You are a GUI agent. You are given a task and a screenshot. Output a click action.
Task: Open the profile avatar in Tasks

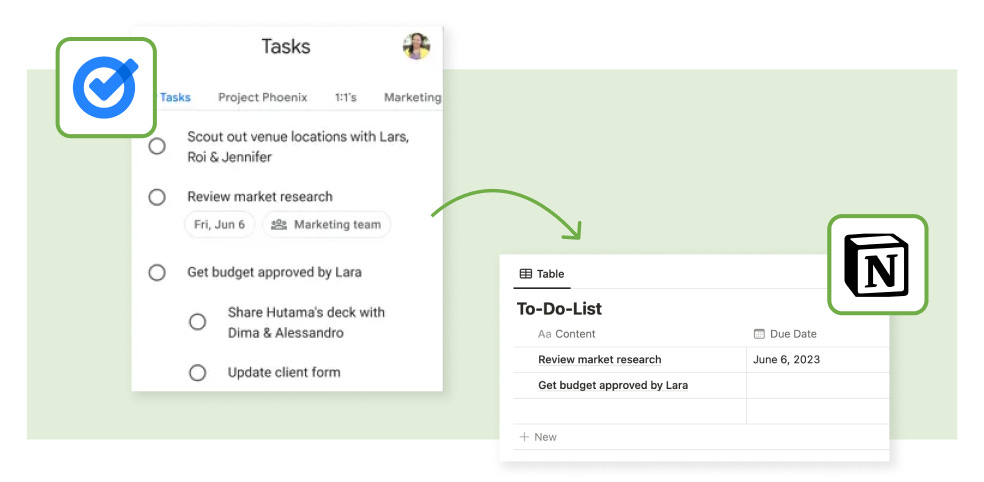tap(416, 46)
